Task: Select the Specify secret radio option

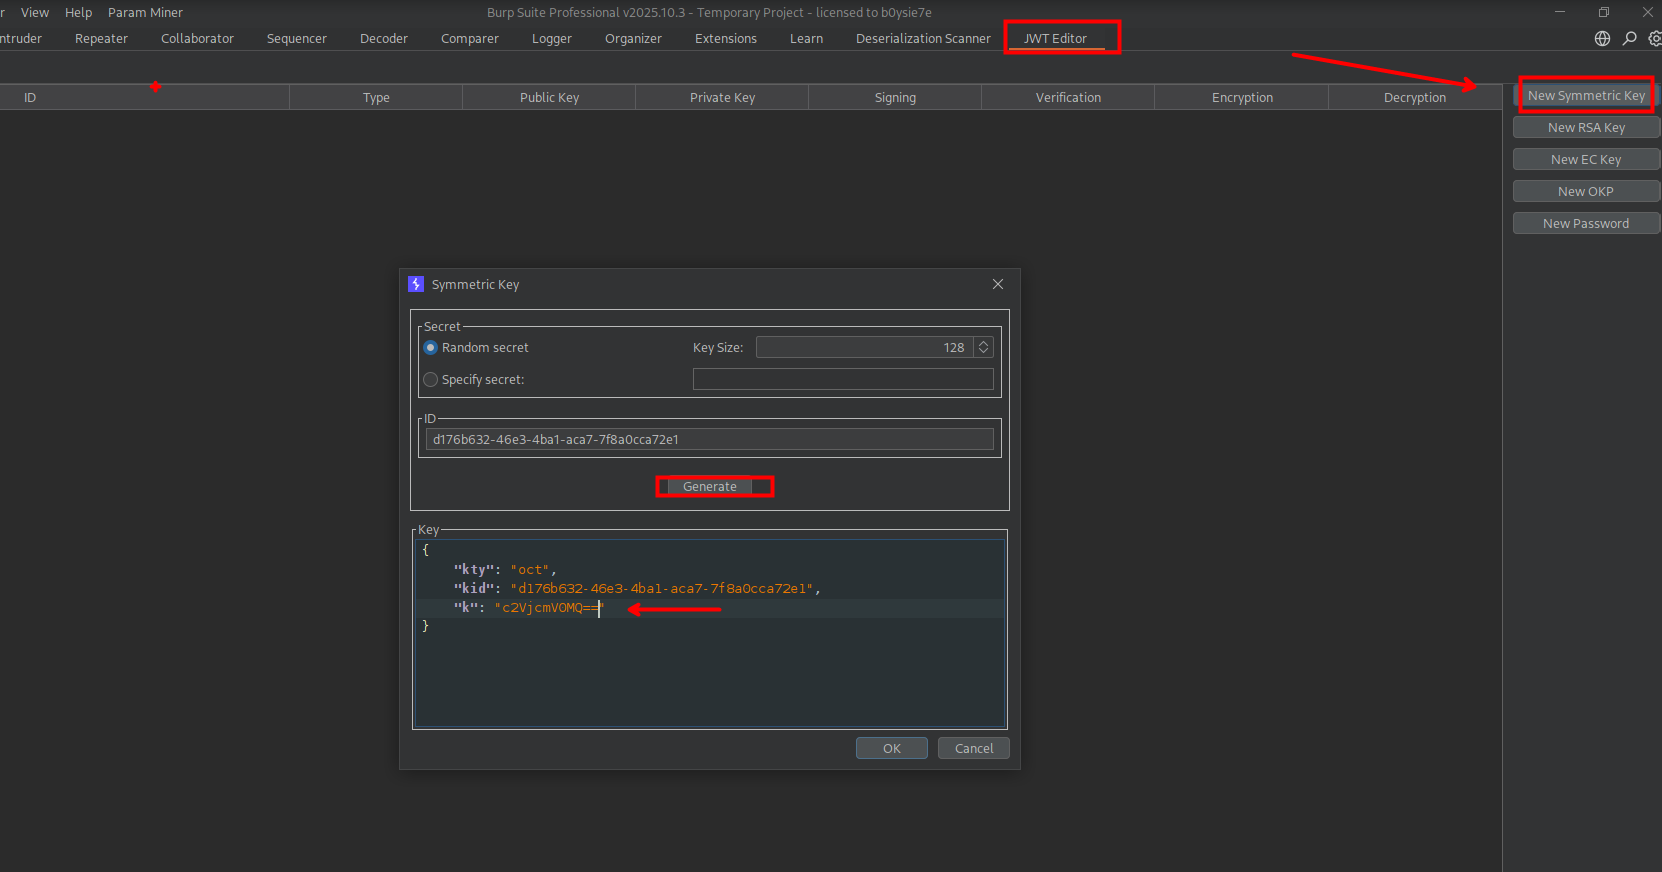Action: (x=431, y=380)
